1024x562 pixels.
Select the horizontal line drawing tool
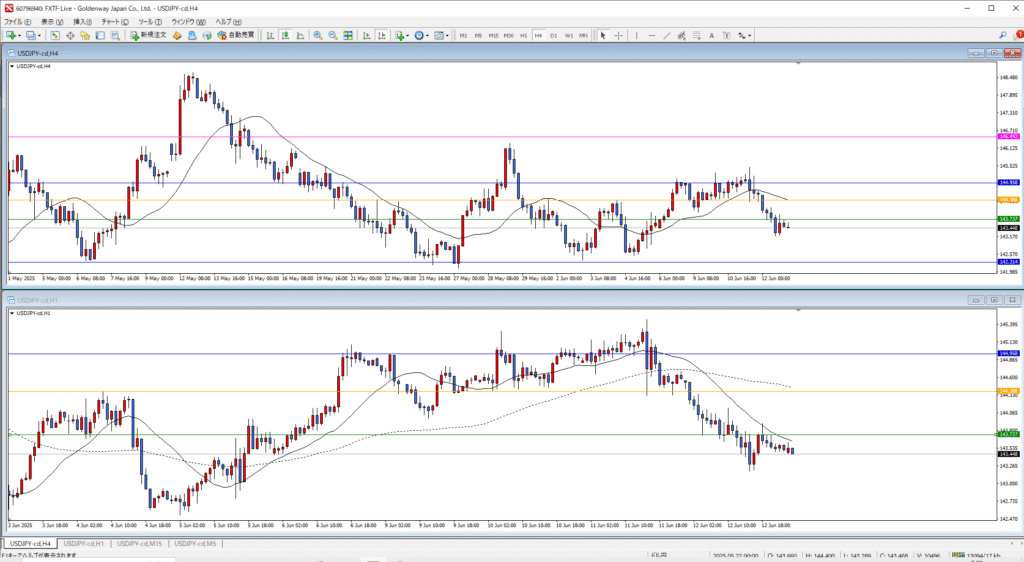[x=652, y=35]
